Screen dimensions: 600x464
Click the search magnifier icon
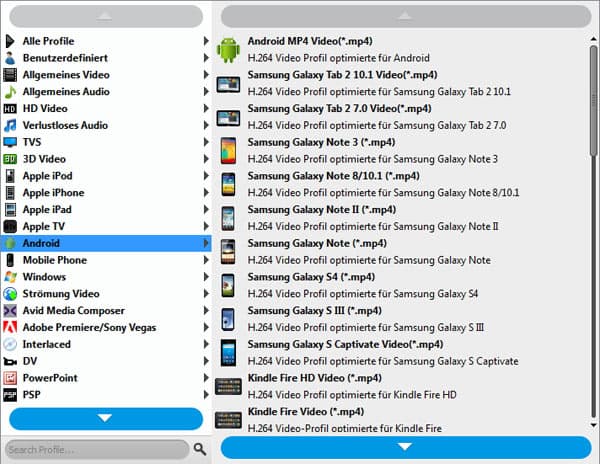click(x=200, y=449)
